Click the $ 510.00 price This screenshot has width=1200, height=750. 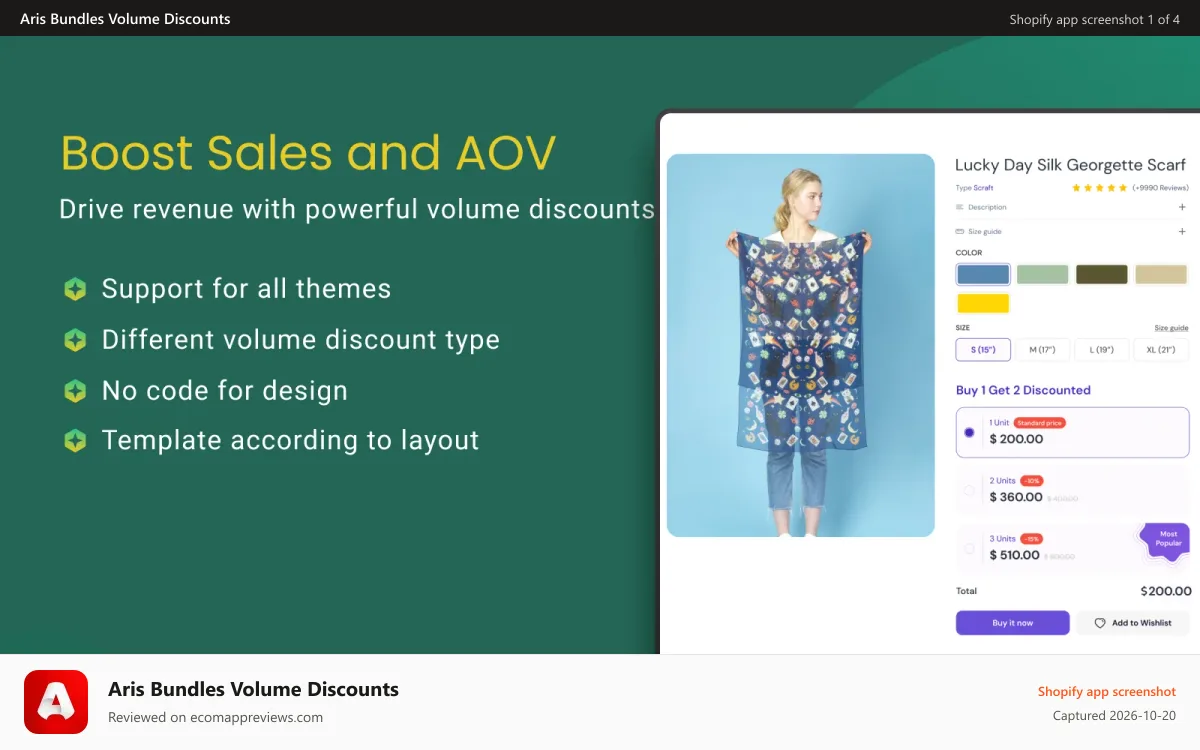click(x=1015, y=555)
